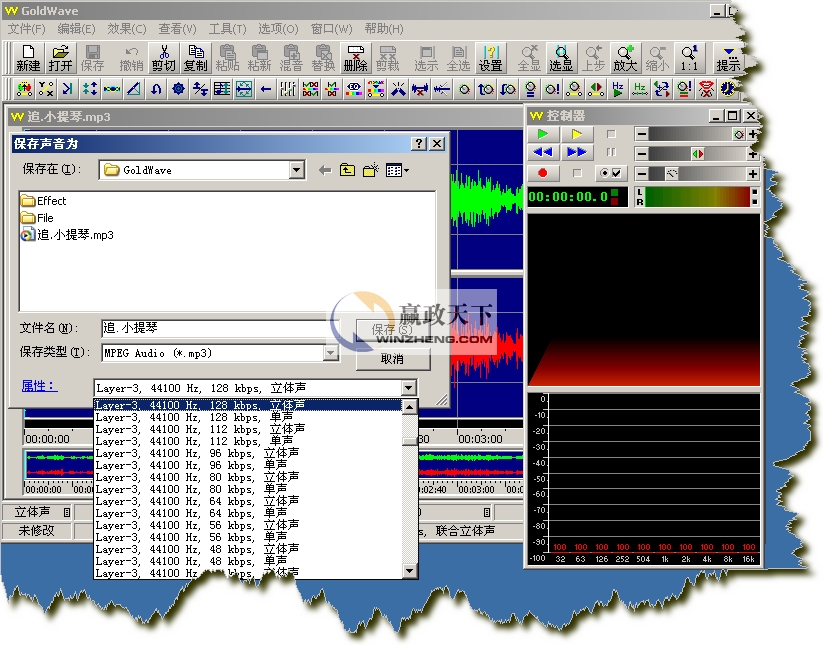This screenshot has width=823, height=645.
Task: Click the 新建 (New) toolbar icon
Action: pos(28,58)
